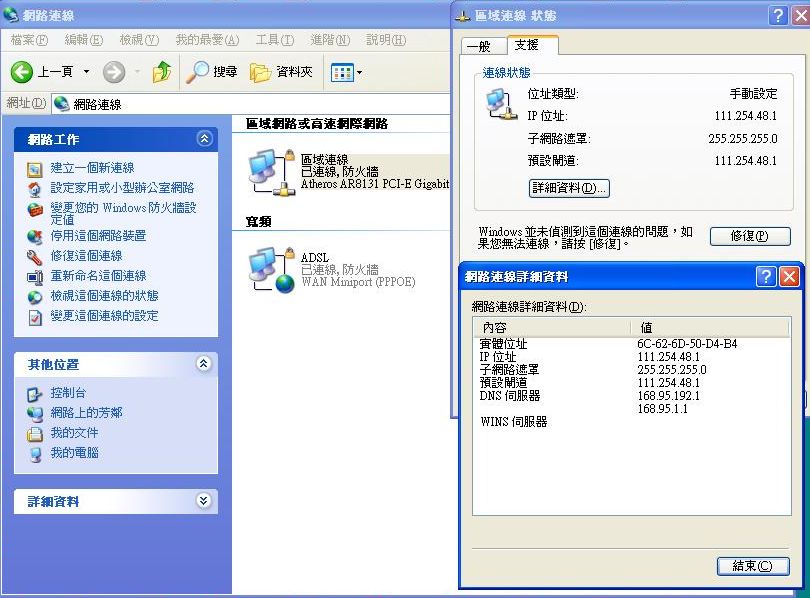The height and width of the screenshot is (598, 810).
Task: Select the 實體位址 row in details list
Action: (631, 344)
